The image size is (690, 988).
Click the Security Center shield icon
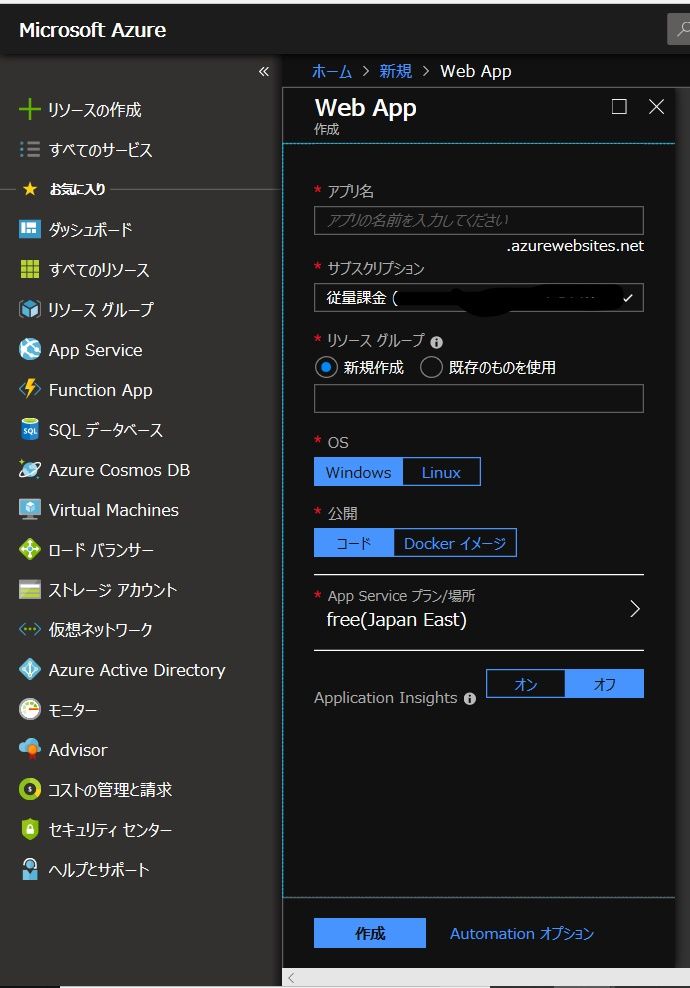coord(30,829)
